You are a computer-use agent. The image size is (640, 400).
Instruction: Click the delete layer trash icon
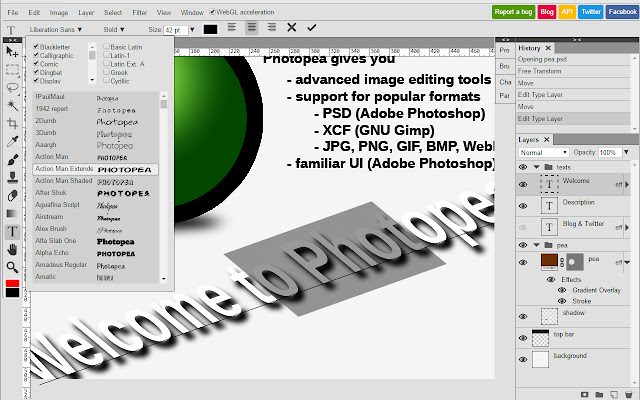coord(629,394)
